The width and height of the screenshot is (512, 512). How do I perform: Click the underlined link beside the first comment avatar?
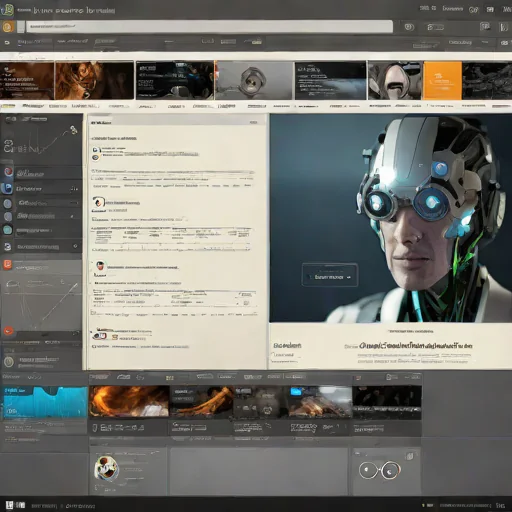coord(161,154)
